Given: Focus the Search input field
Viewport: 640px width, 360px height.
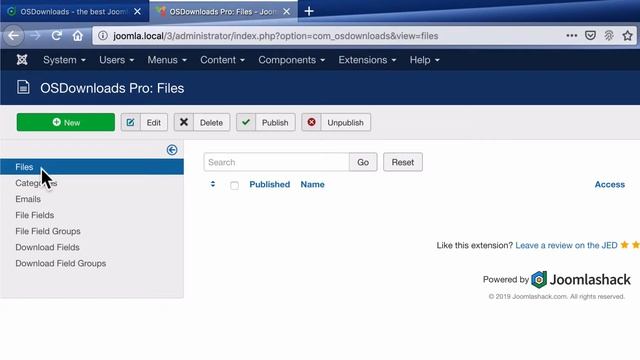Looking at the screenshot, I should 277,162.
